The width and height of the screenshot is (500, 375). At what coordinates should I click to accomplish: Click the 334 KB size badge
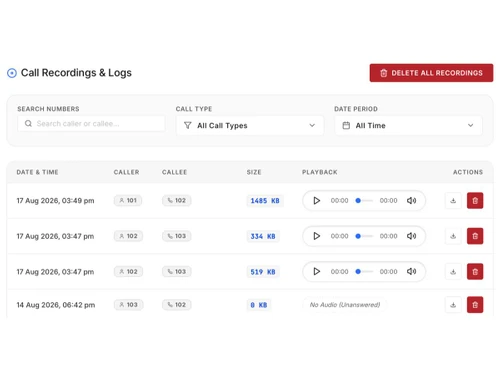(x=263, y=236)
